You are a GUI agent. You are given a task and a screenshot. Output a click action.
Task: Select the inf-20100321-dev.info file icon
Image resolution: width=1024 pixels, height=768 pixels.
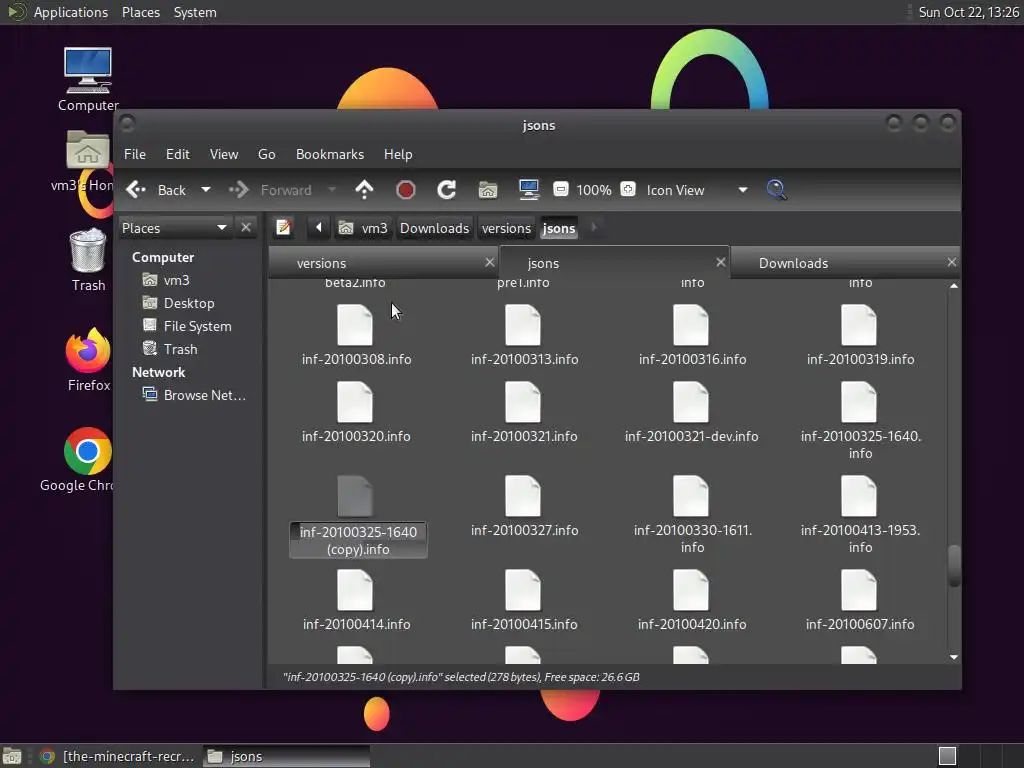[x=691, y=402]
